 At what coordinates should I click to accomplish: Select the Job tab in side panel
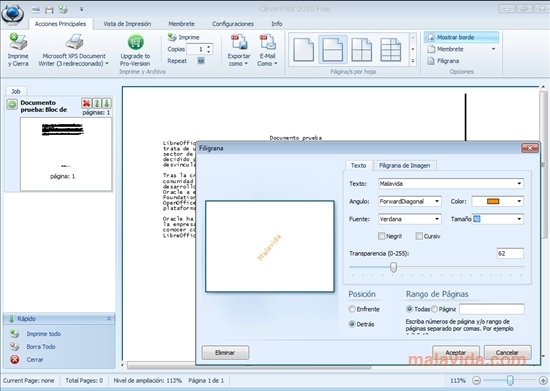tap(16, 91)
